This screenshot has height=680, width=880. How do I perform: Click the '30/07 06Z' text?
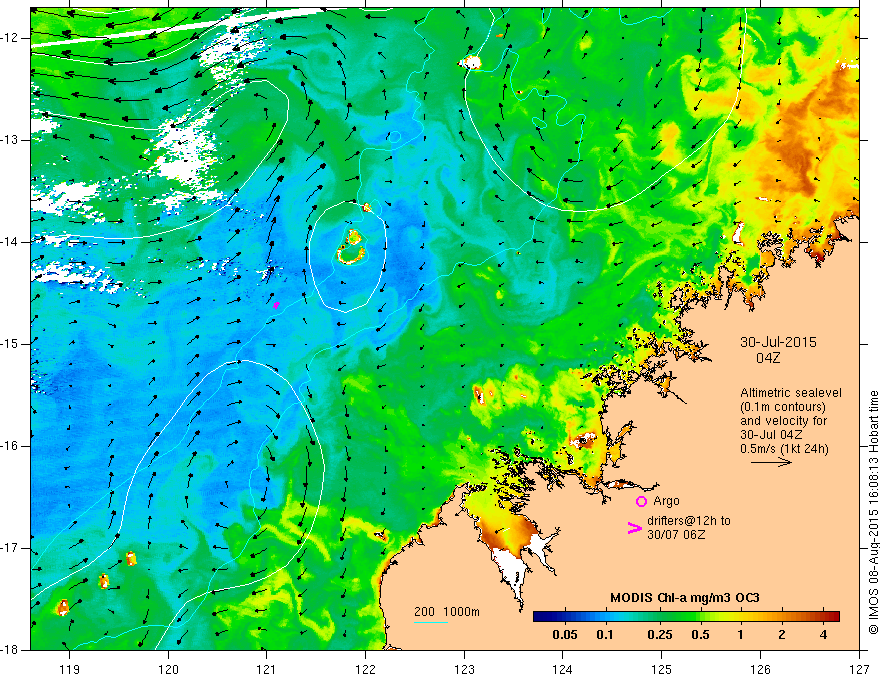point(676,535)
